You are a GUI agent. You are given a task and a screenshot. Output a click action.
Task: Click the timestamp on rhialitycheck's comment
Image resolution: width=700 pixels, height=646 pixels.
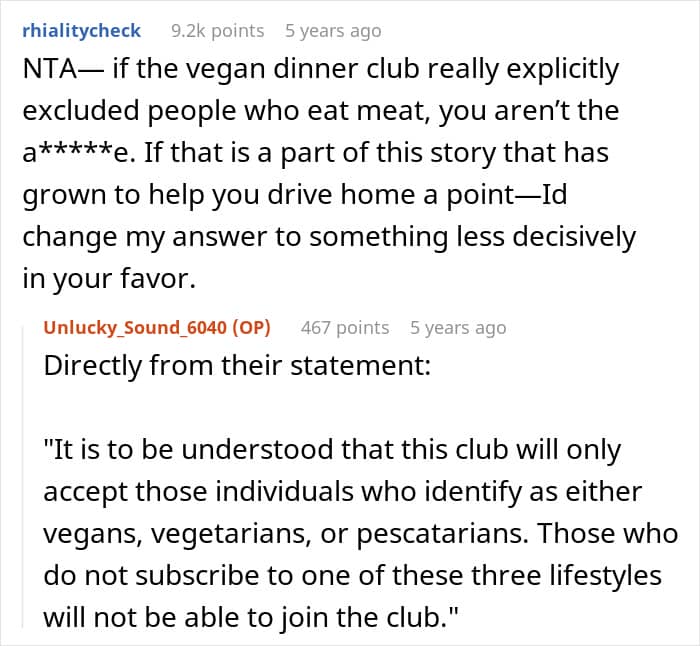(x=332, y=31)
